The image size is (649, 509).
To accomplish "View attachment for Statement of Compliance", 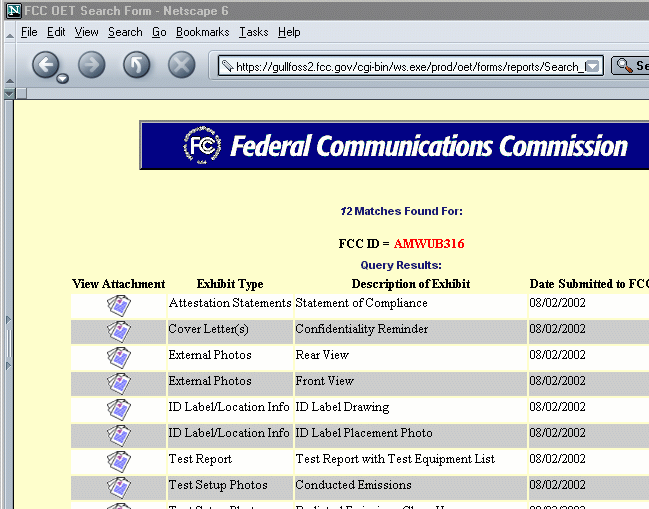I will 119,304.
